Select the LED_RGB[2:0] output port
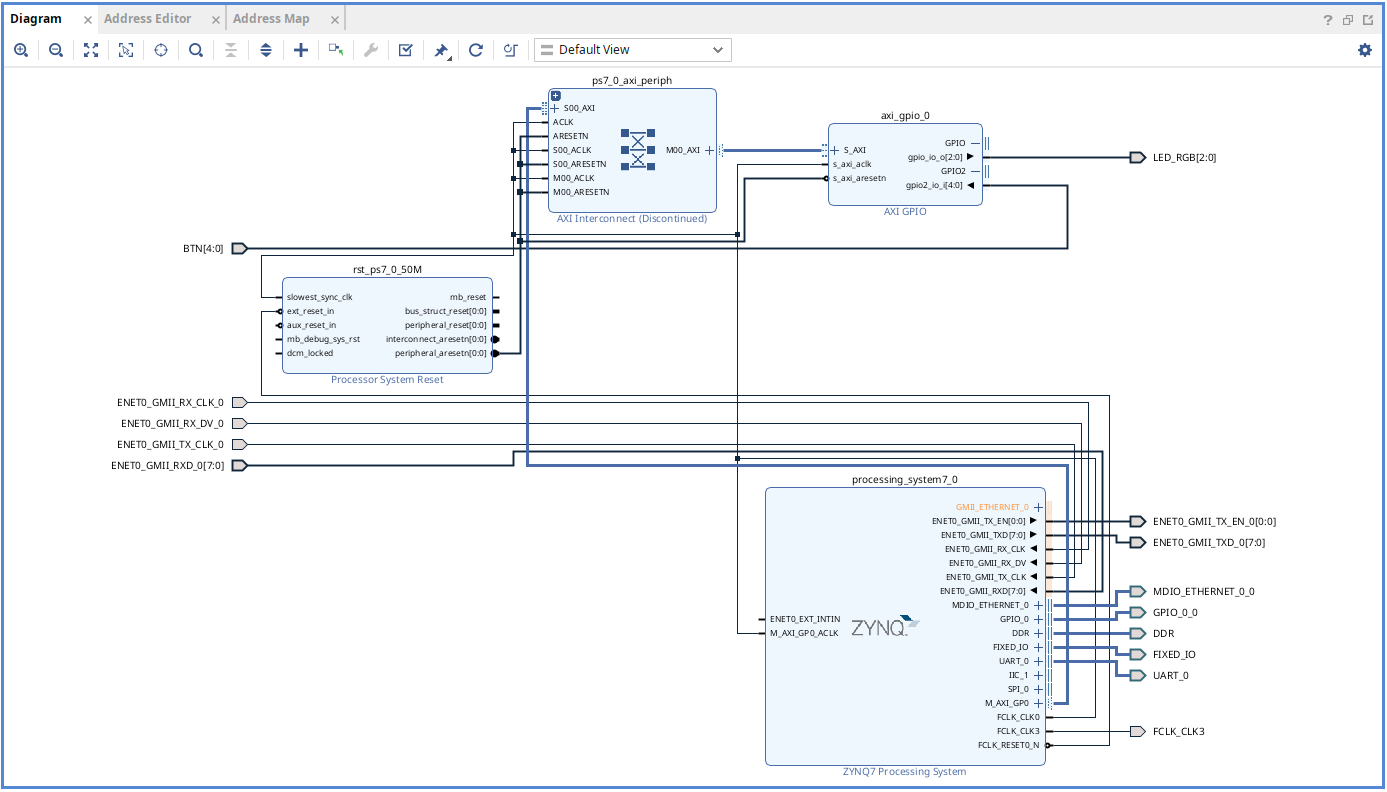 tap(1137, 157)
